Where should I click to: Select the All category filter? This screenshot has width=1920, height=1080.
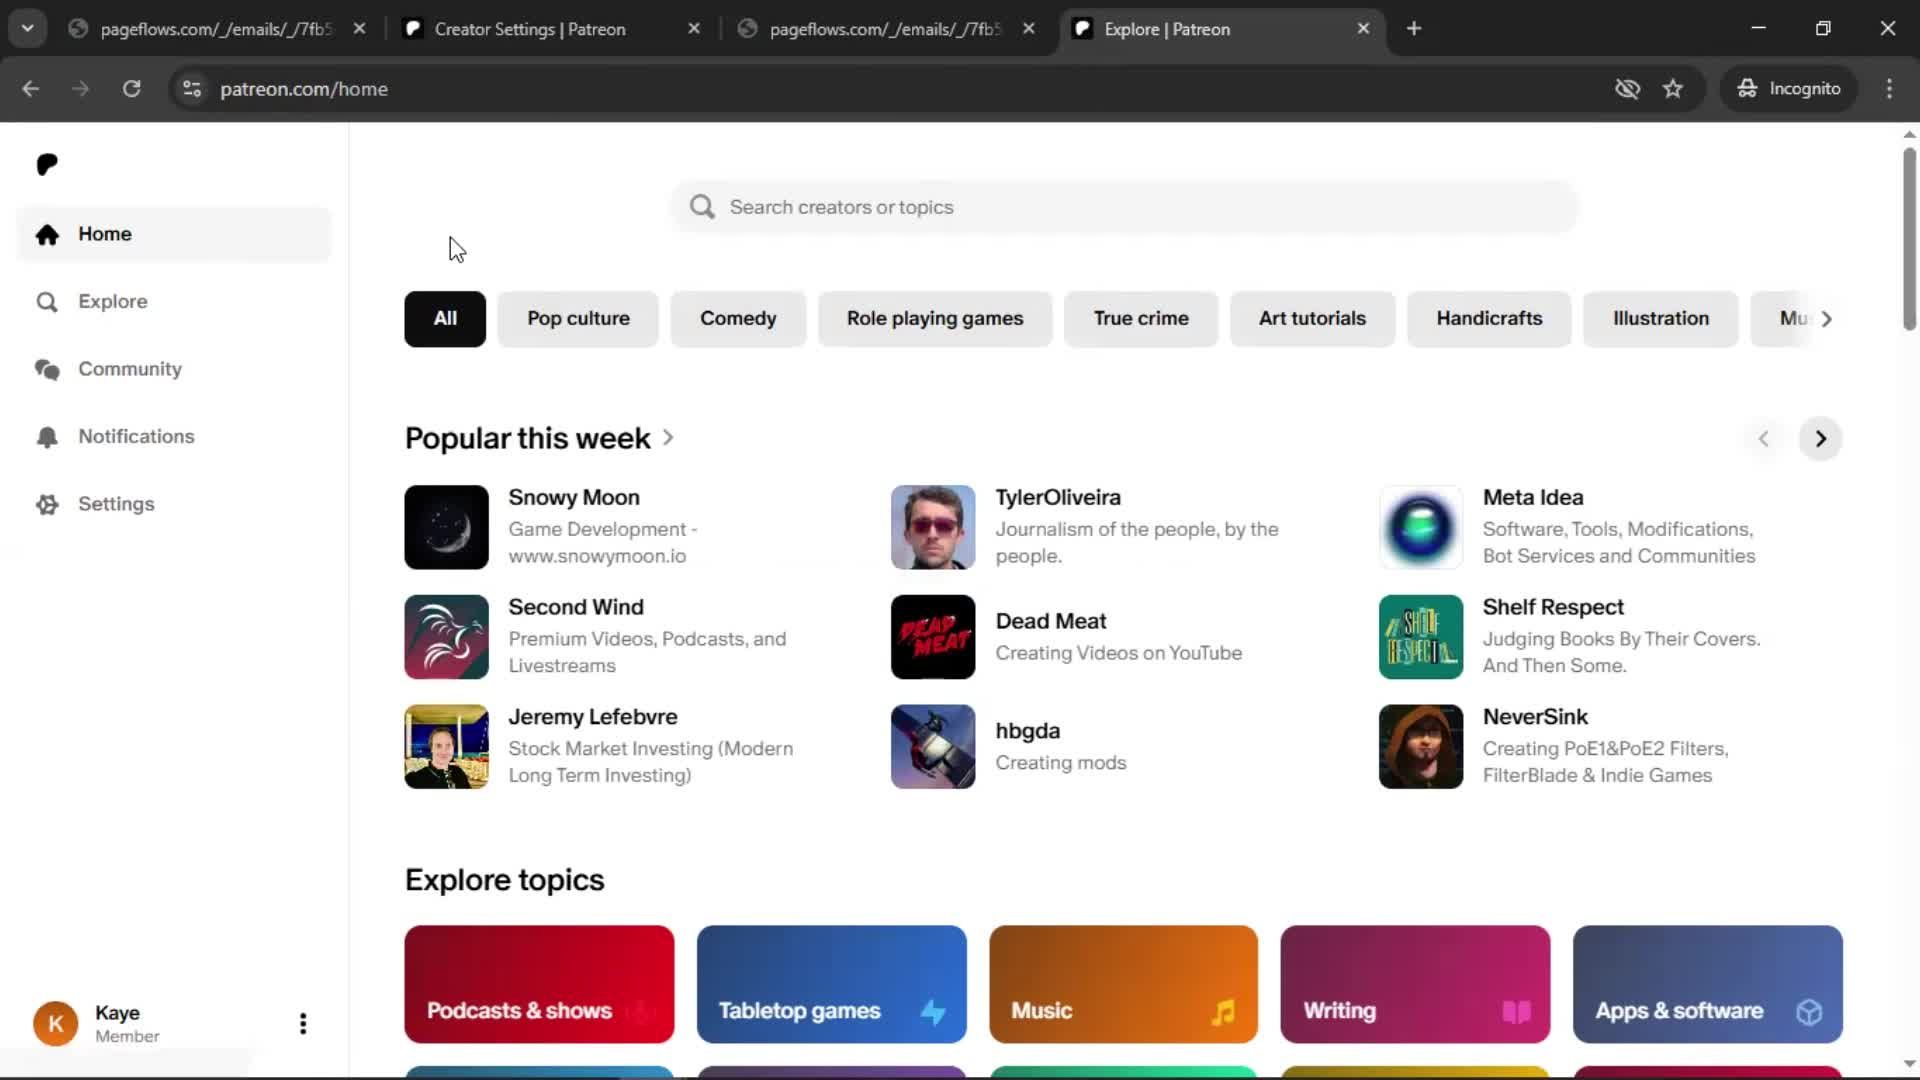point(445,319)
